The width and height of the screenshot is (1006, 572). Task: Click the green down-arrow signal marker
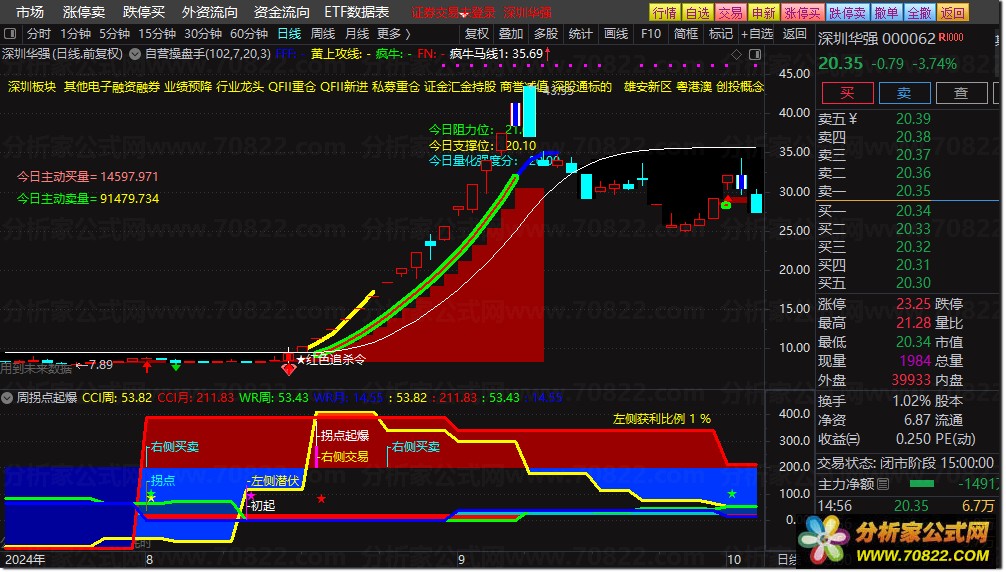(x=176, y=366)
